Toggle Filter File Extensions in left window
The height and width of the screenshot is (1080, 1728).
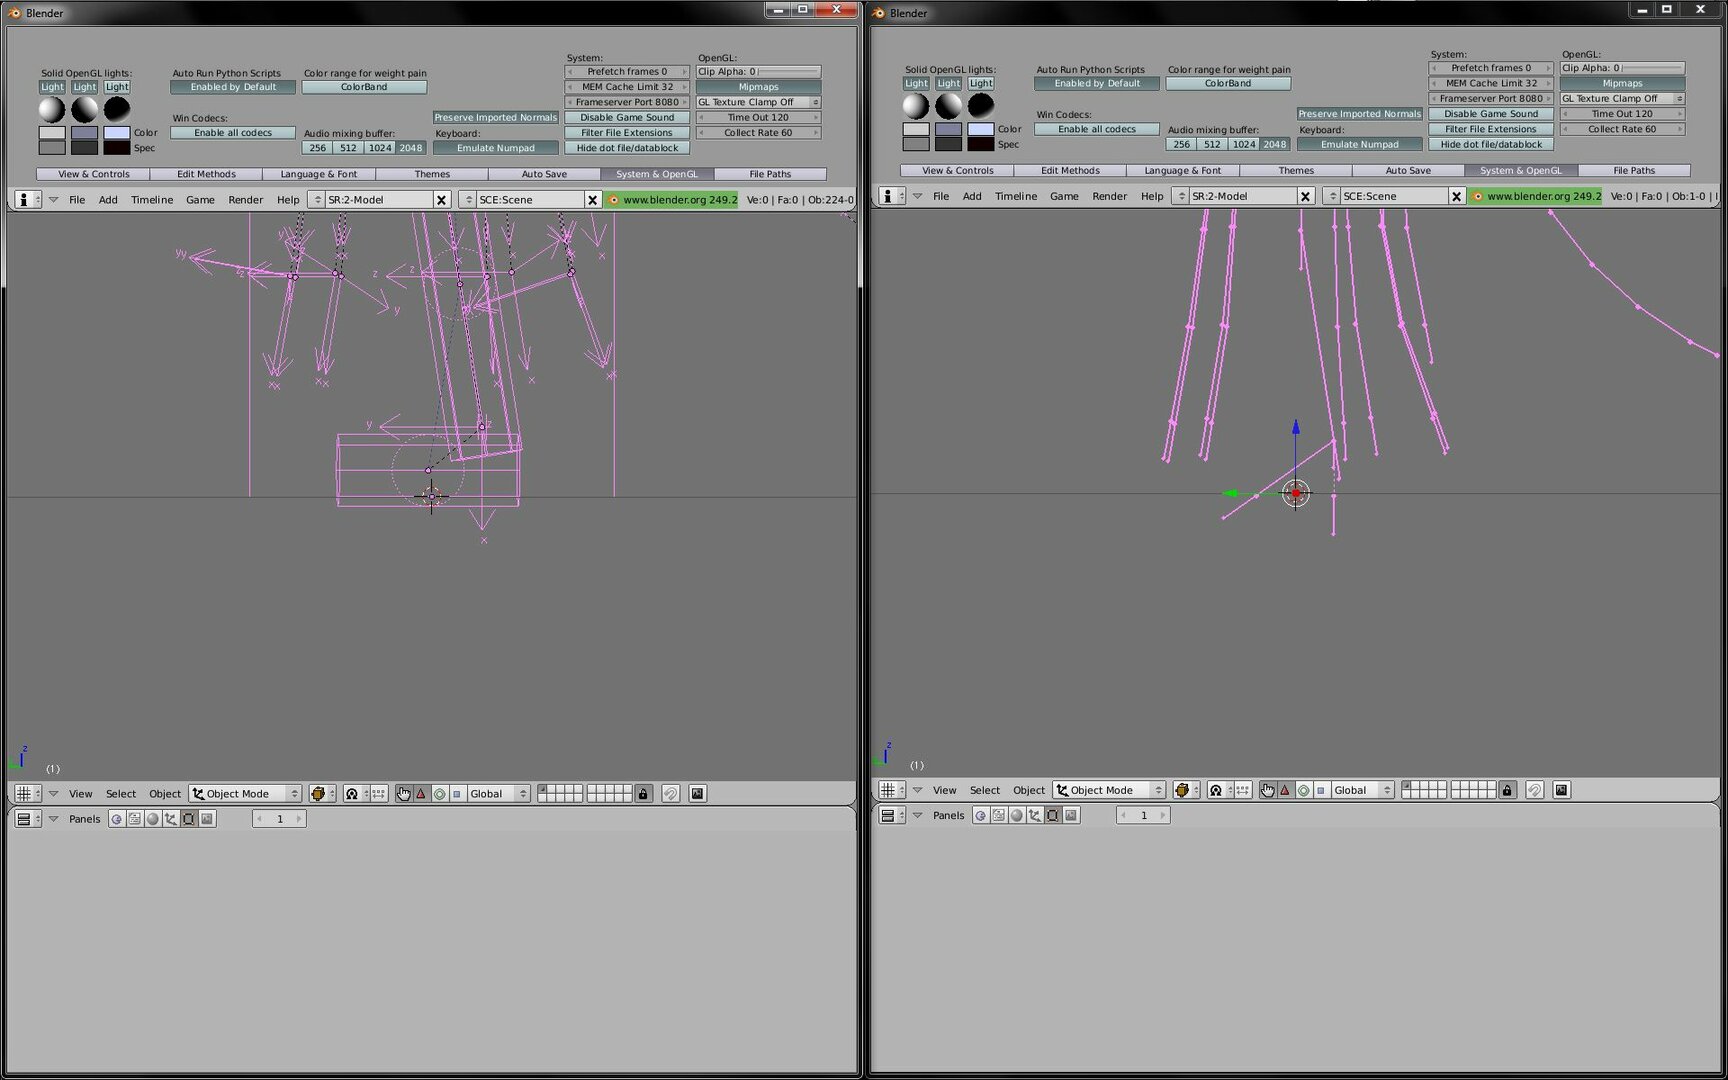pyautogui.click(x=627, y=133)
